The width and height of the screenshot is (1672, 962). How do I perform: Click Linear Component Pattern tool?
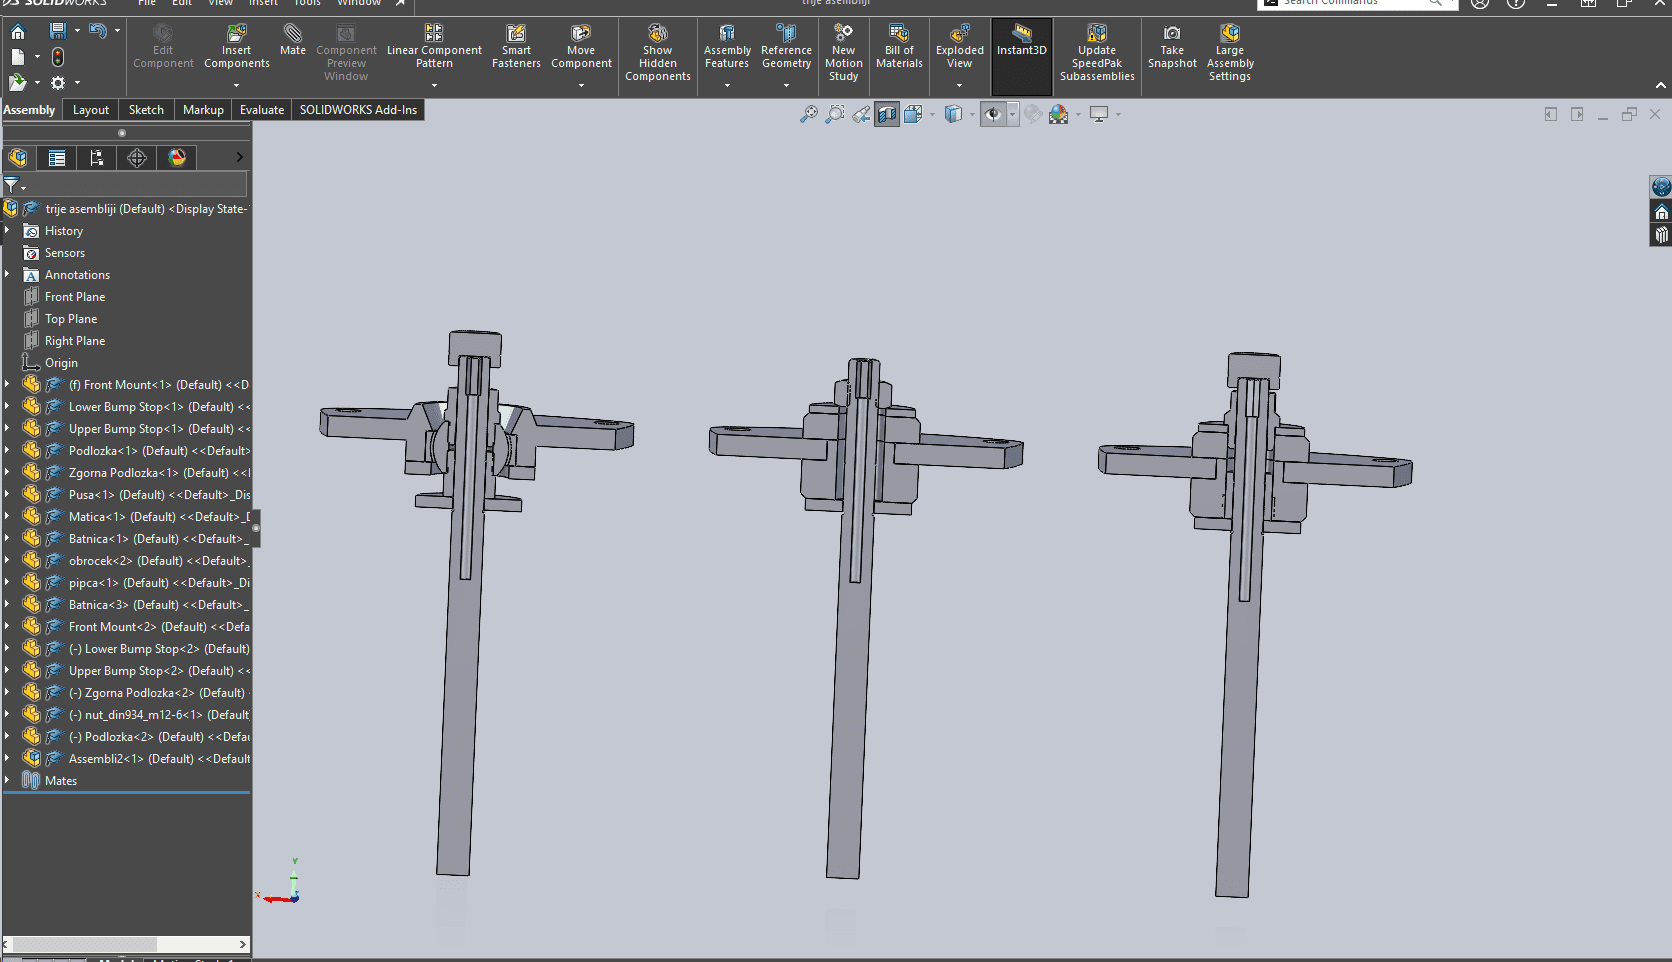(x=434, y=47)
